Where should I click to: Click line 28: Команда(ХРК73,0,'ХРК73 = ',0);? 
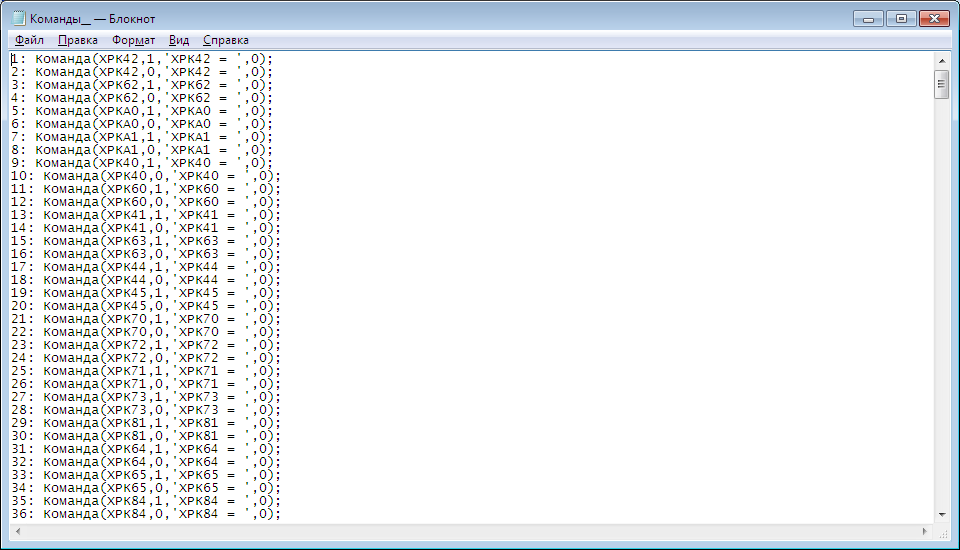coord(146,410)
